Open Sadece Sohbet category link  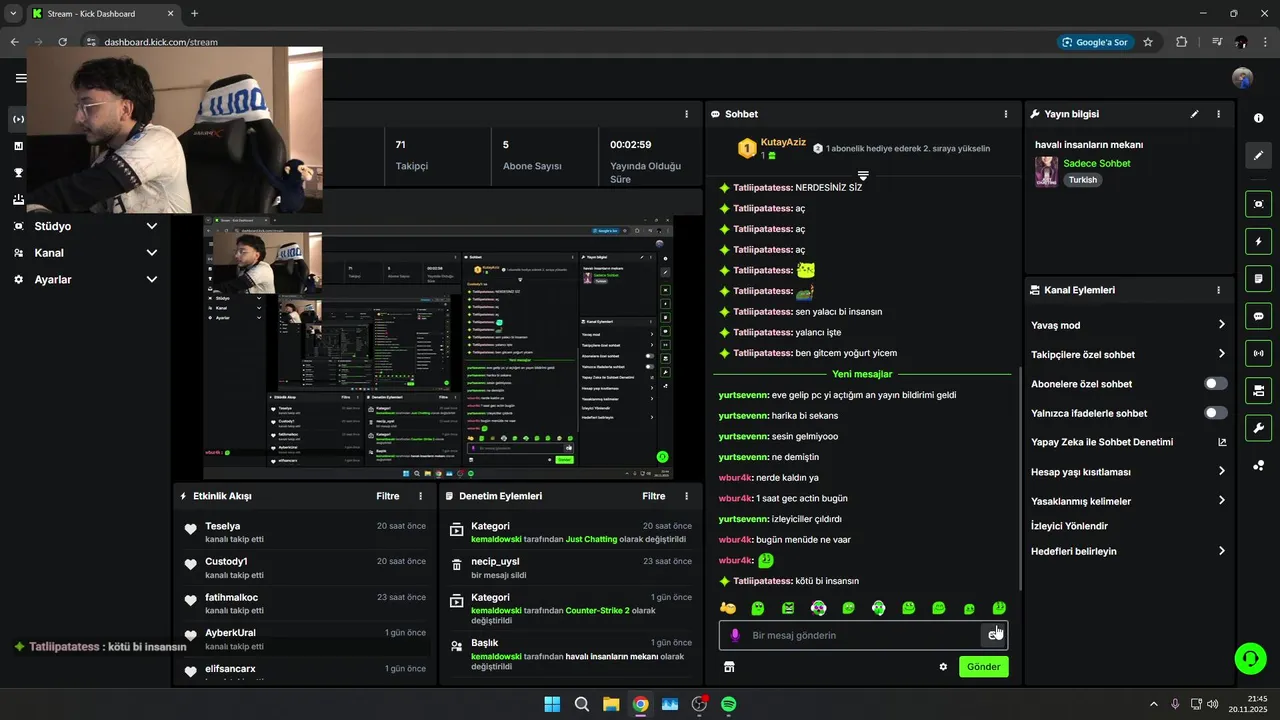tap(1097, 163)
